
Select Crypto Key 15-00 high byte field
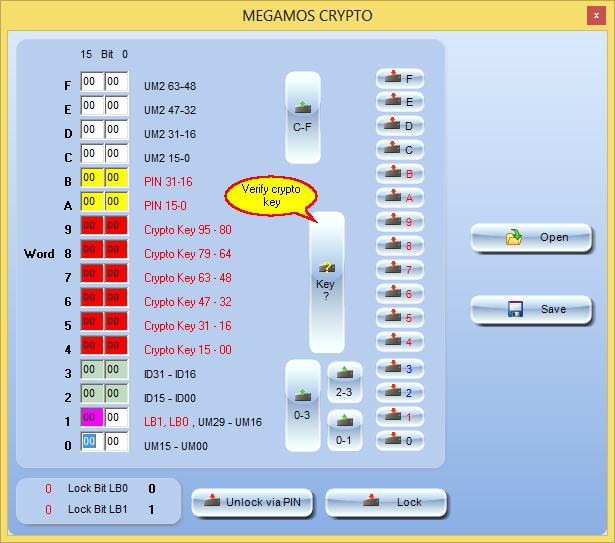[x=92, y=345]
